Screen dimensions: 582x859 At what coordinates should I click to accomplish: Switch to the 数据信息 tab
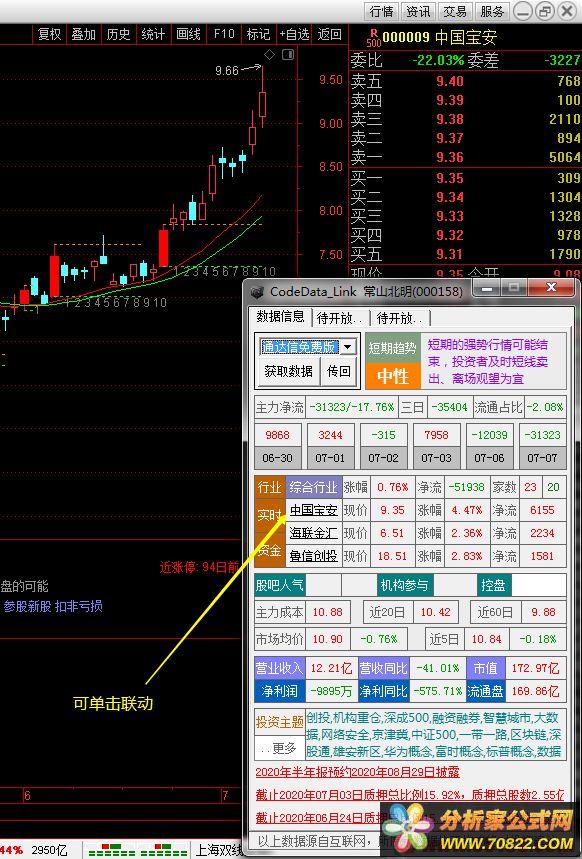click(x=281, y=317)
